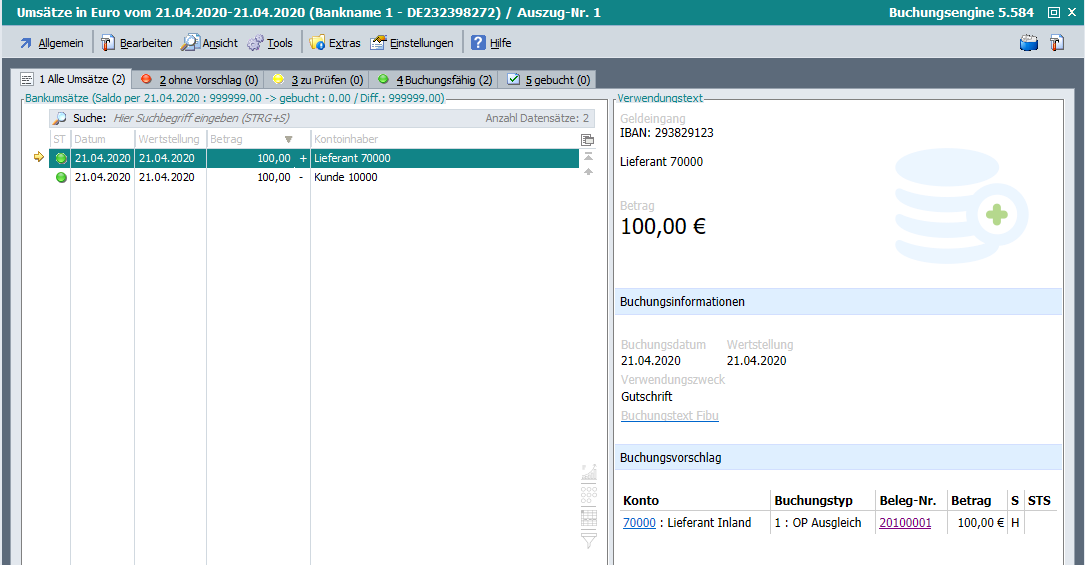Click green status dot of Kunde 10000
The height and width of the screenshot is (565, 1085).
point(61,177)
